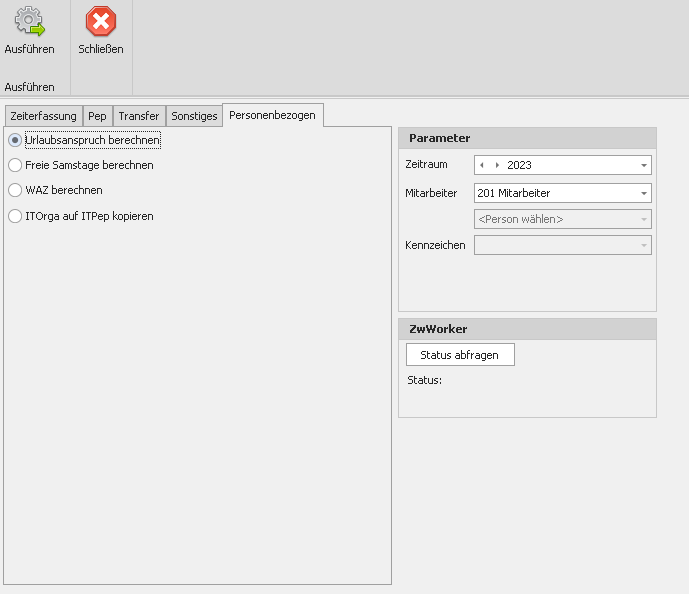Image resolution: width=689 pixels, height=594 pixels.
Task: Switch to the Zeiterfassung tab
Action: click(43, 116)
